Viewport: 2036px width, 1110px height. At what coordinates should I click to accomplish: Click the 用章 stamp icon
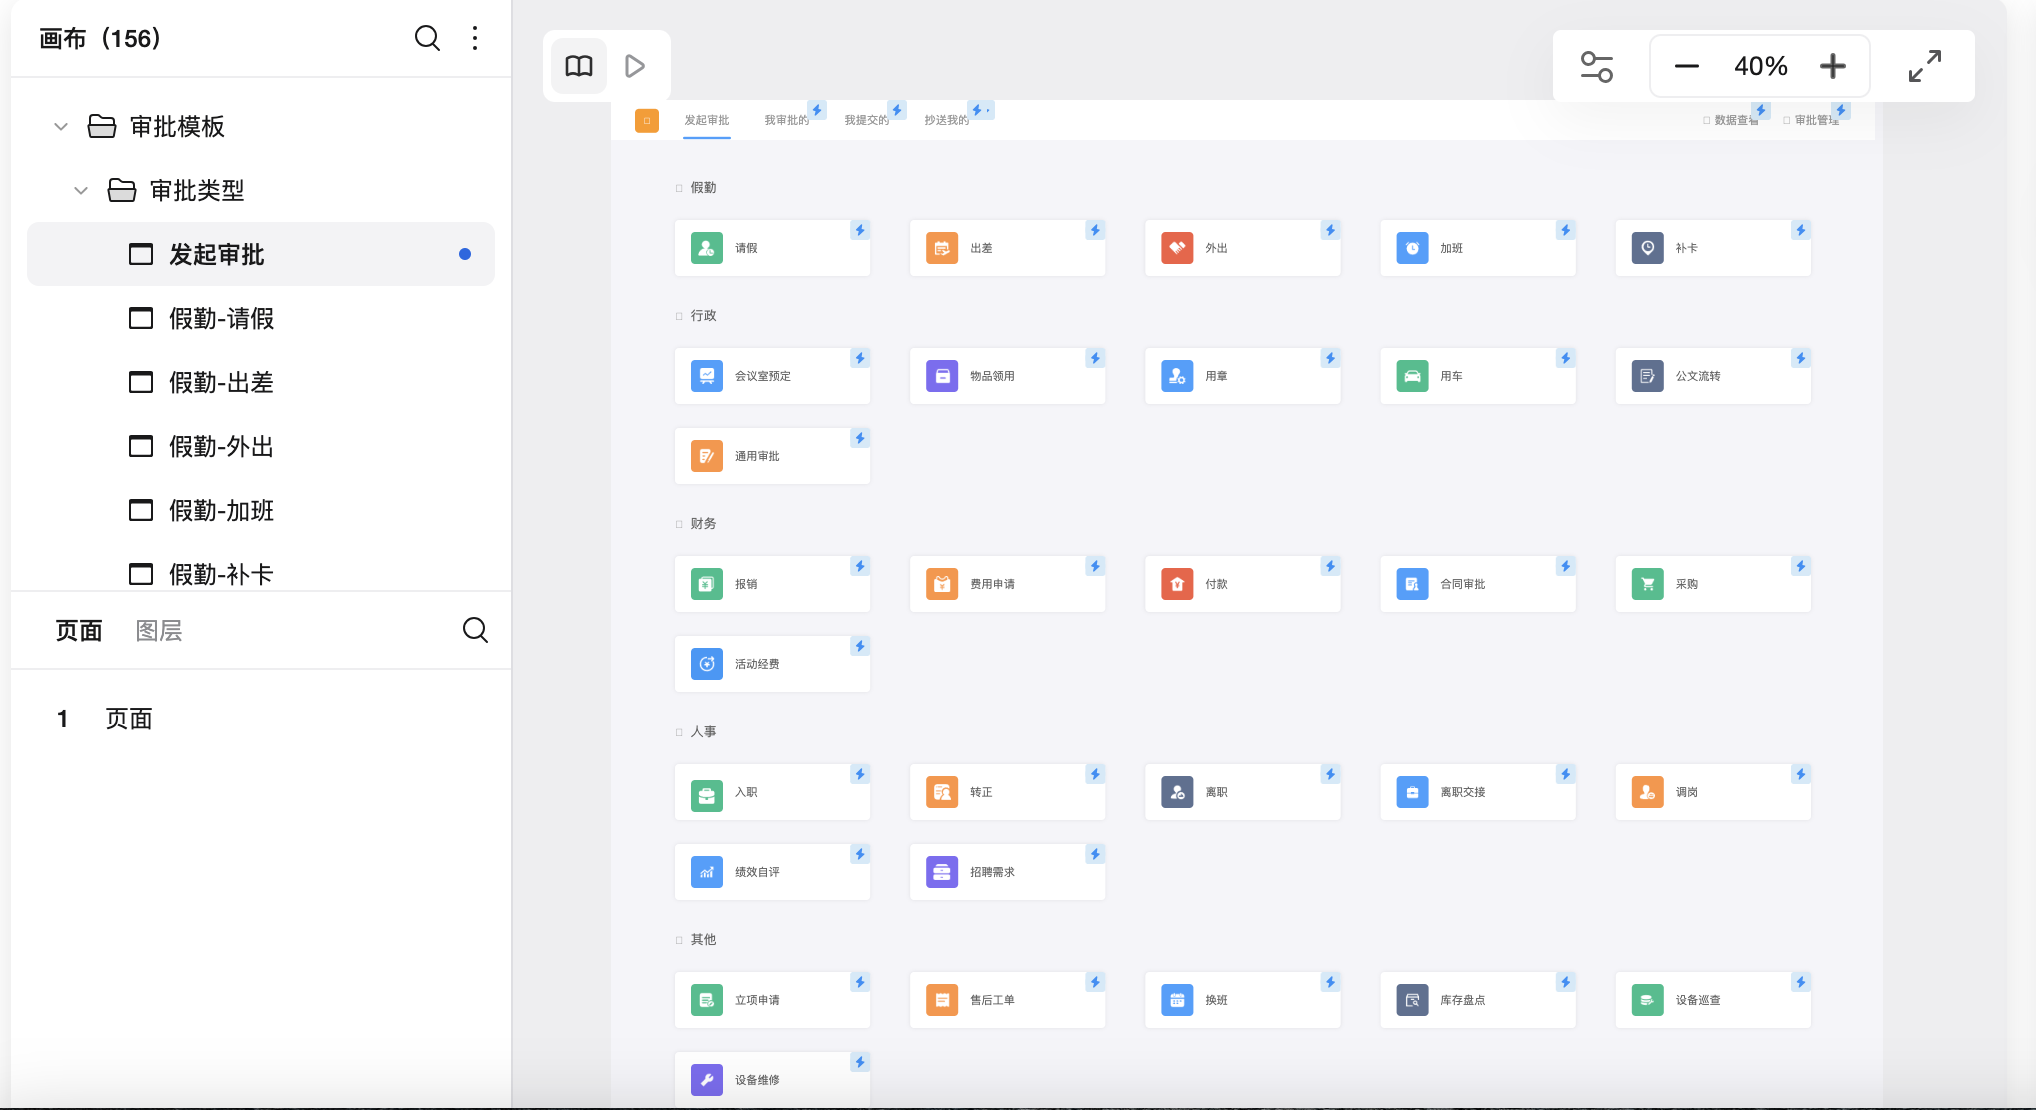1177,376
